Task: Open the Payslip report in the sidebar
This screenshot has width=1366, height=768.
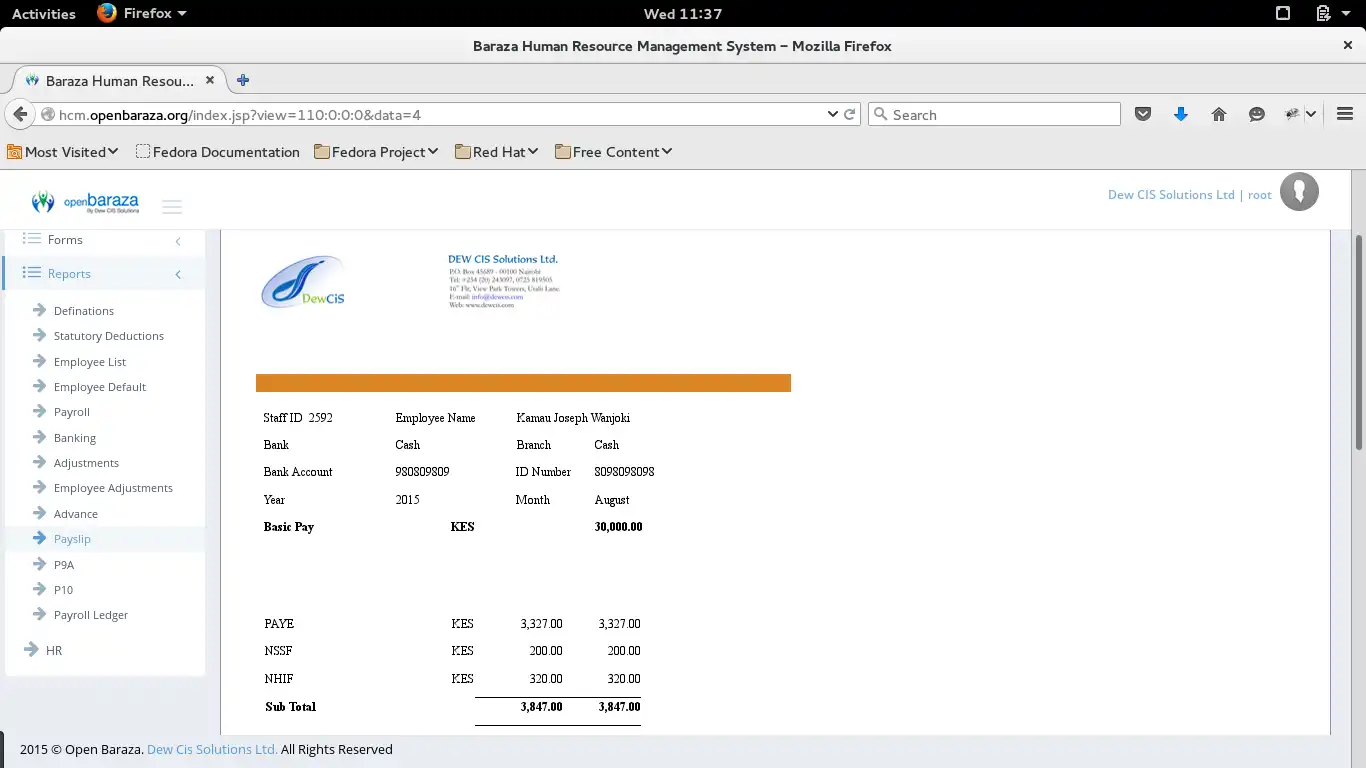Action: (71, 538)
